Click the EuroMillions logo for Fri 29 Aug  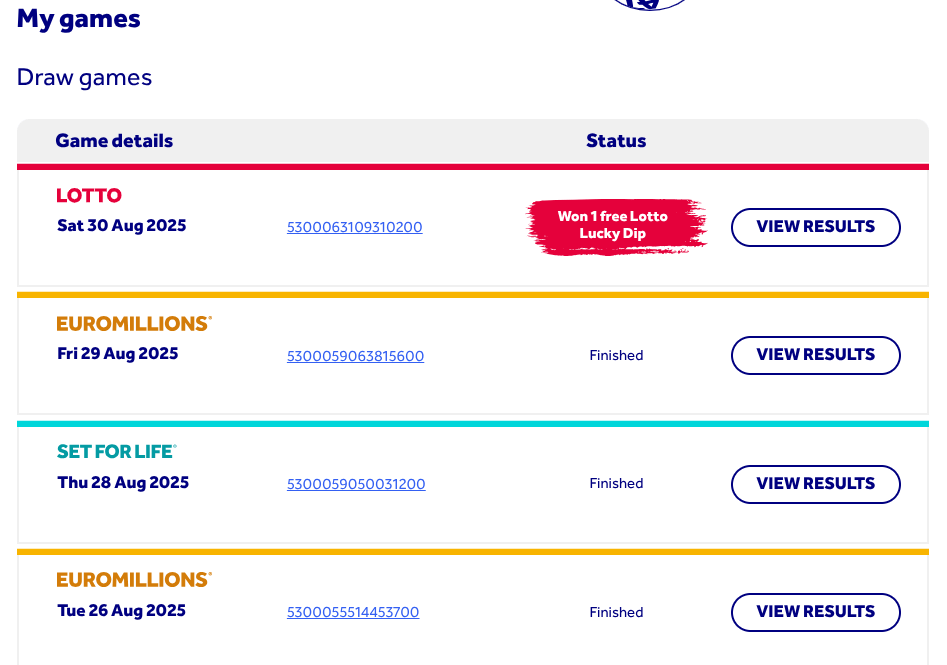click(x=134, y=324)
